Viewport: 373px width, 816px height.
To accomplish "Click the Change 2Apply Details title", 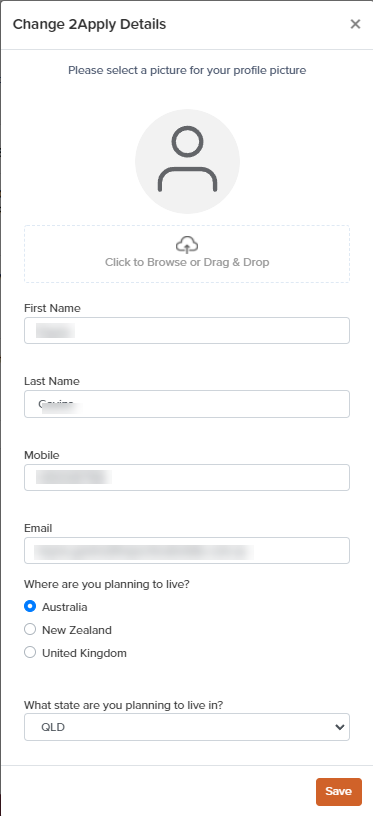I will 89,24.
